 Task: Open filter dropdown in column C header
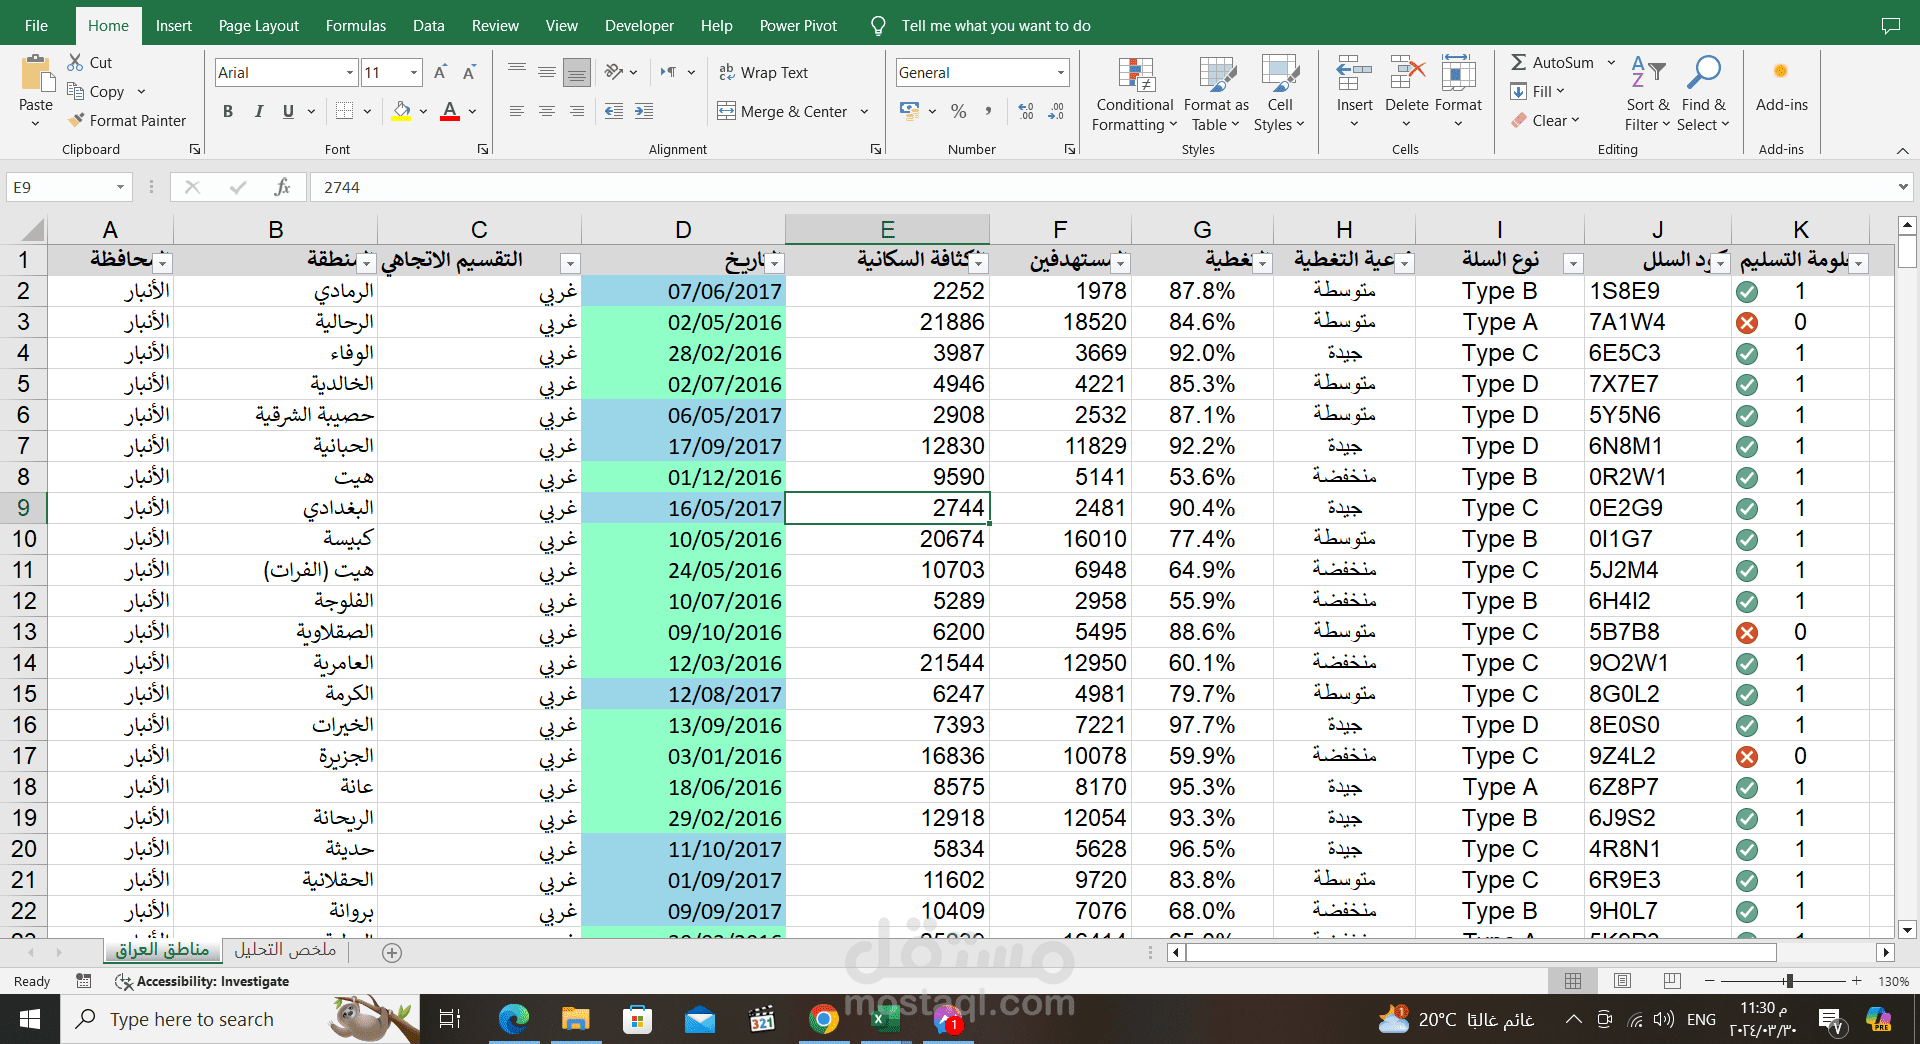point(570,263)
